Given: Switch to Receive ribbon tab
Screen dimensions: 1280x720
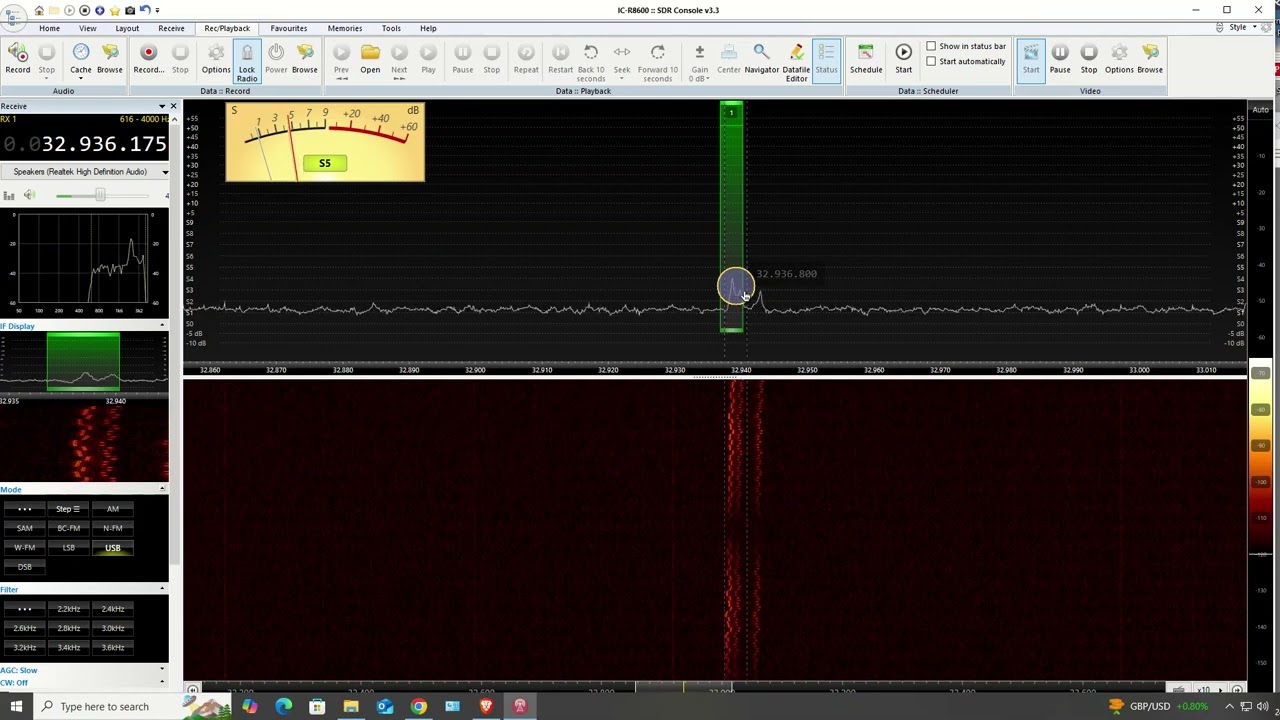Looking at the screenshot, I should point(171,28).
